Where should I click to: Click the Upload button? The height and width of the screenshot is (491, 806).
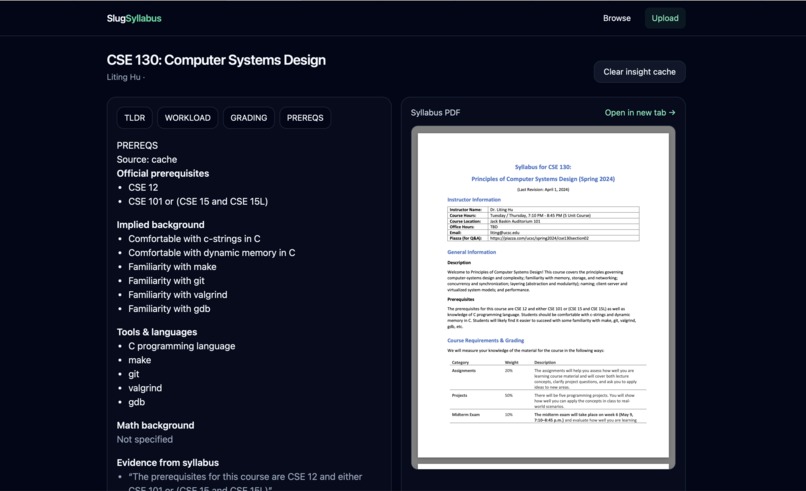point(665,19)
